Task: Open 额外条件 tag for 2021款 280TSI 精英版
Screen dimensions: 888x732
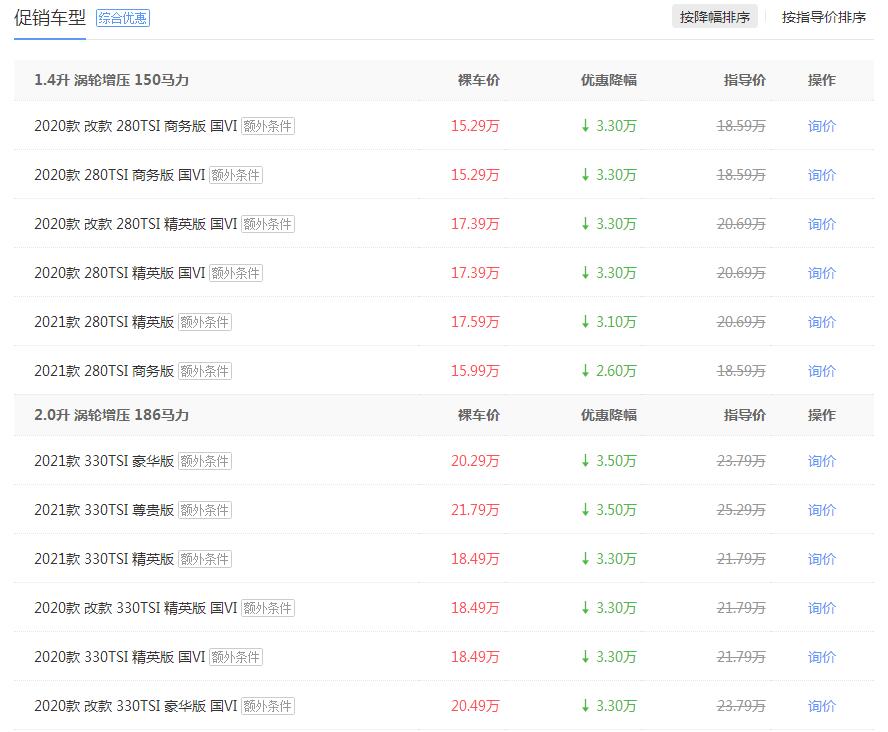Action: click(x=205, y=322)
